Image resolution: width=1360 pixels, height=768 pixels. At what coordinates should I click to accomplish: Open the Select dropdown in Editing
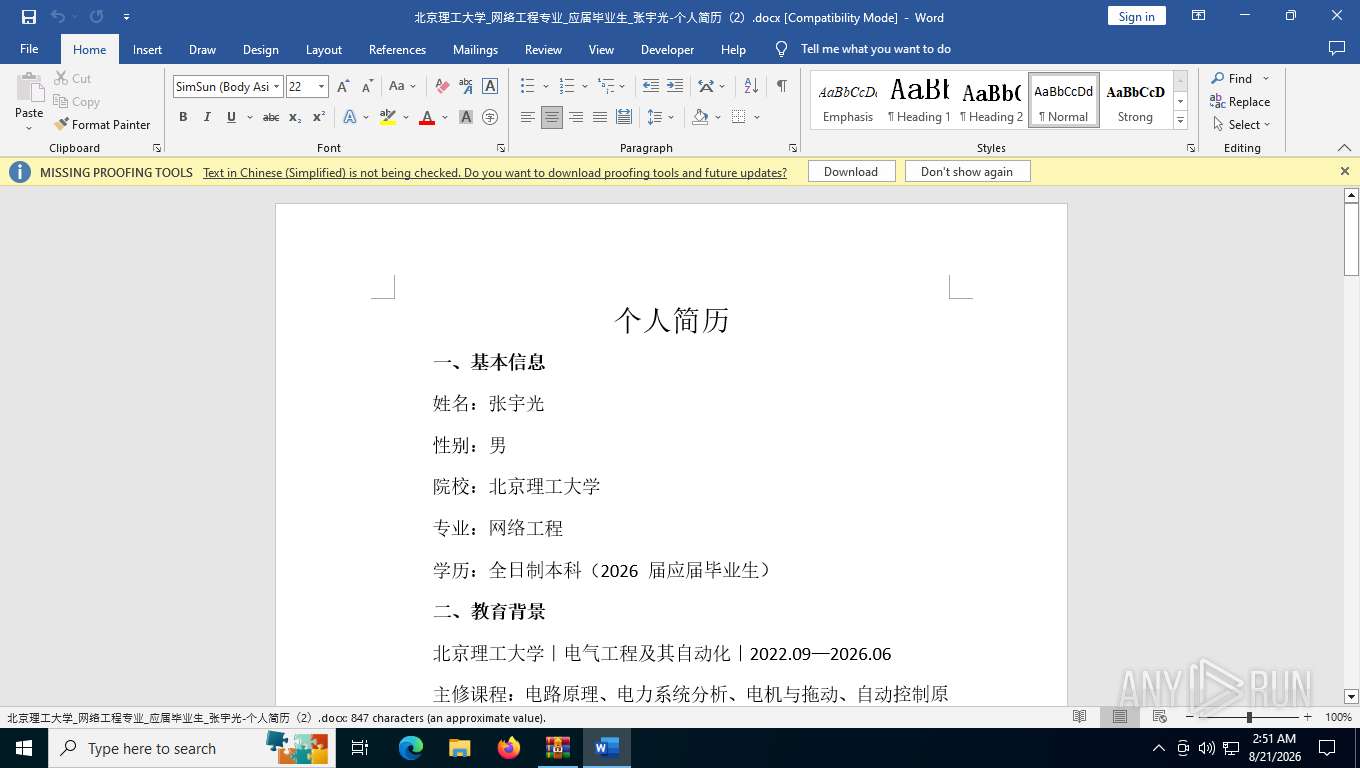coord(1241,125)
